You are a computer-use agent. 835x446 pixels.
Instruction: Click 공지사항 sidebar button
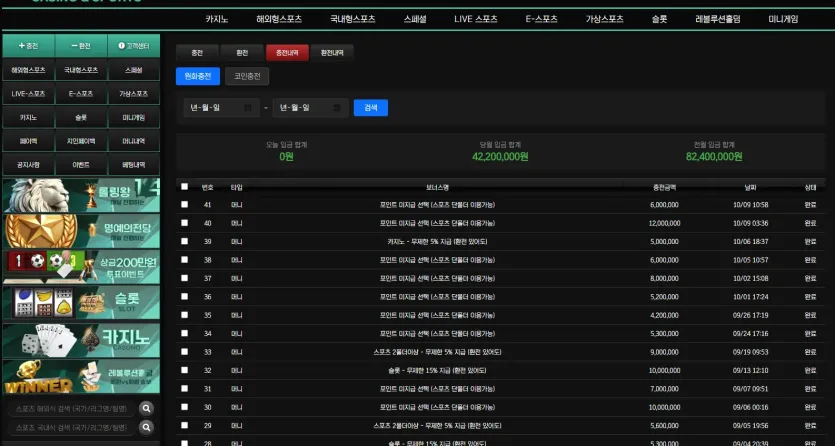pos(28,165)
